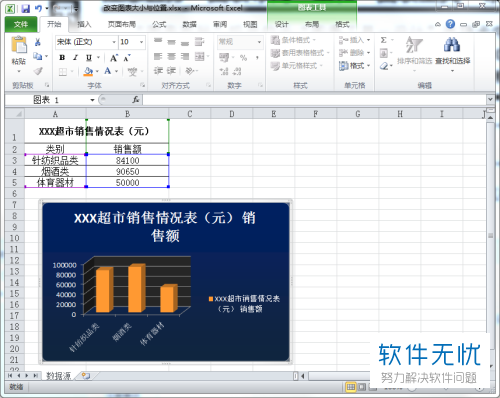Screen dimensions: 500x398
Task: Open the number format dropdown 常规
Action: (x=259, y=42)
